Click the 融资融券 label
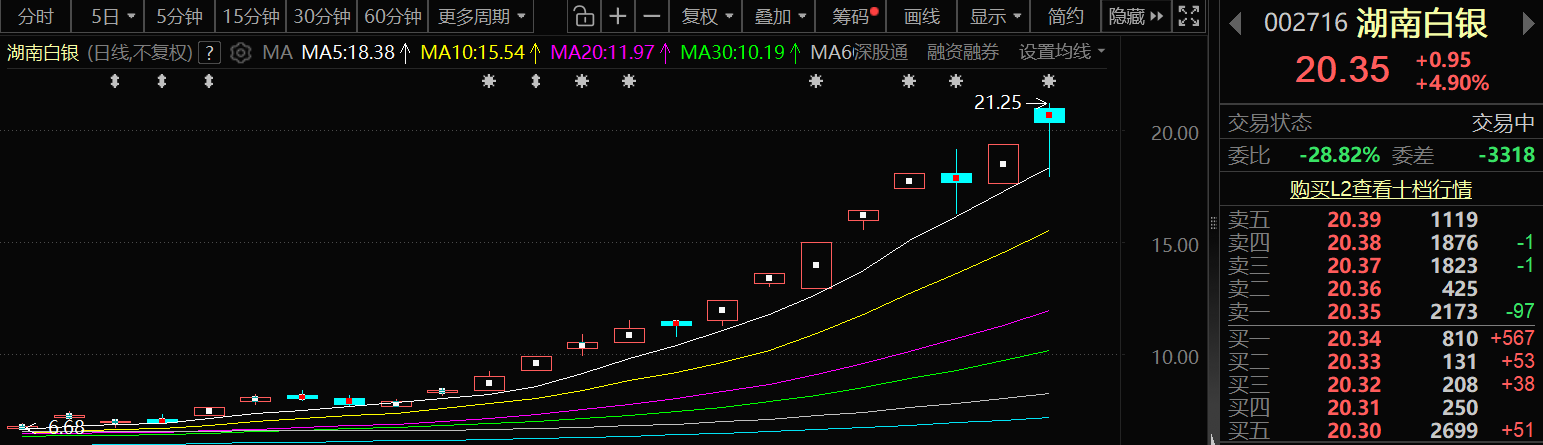The height and width of the screenshot is (445, 1543). tap(962, 52)
